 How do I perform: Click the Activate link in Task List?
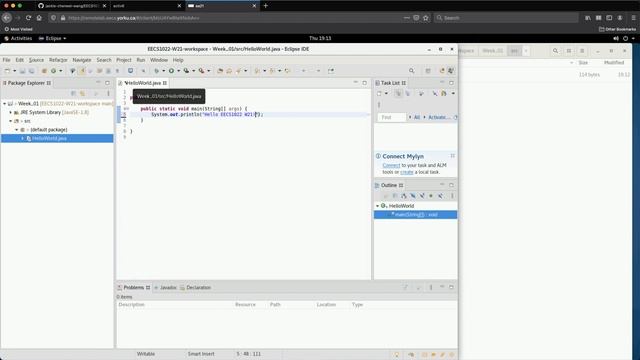coord(438,117)
